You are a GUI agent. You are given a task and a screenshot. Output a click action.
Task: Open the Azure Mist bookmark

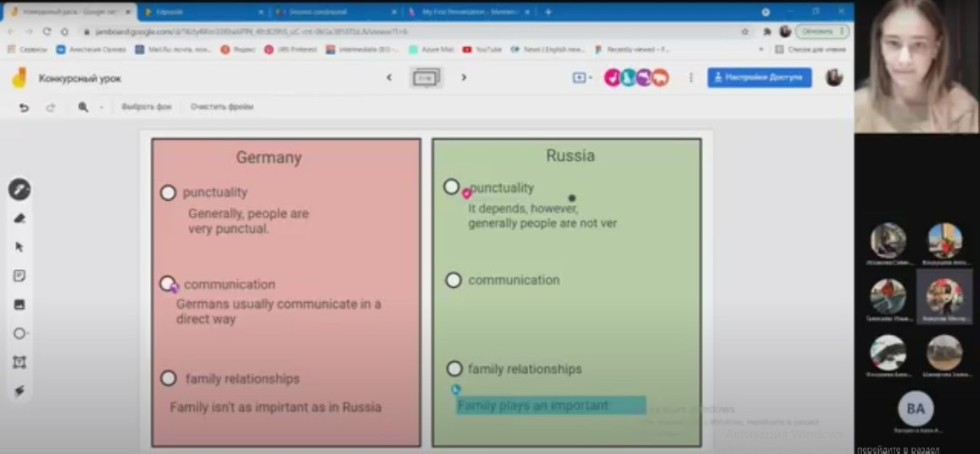coord(431,49)
